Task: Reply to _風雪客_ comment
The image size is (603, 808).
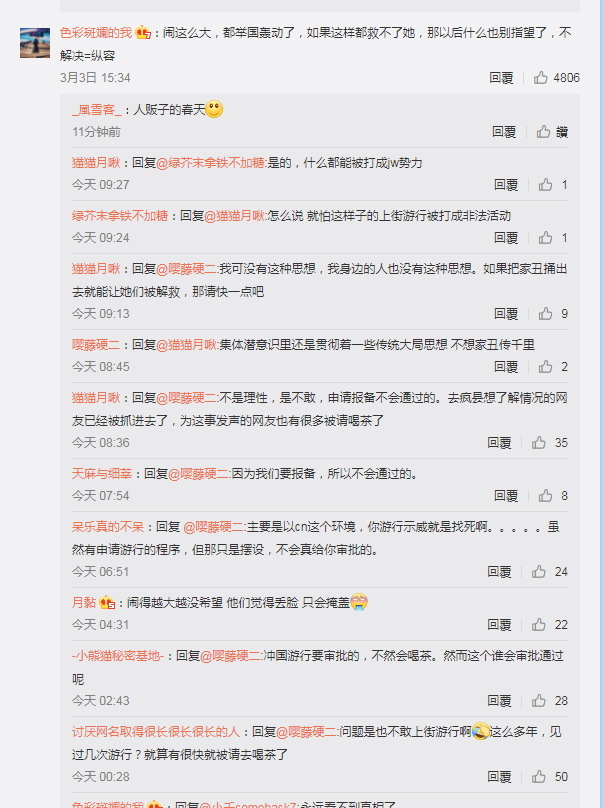Action: [504, 132]
